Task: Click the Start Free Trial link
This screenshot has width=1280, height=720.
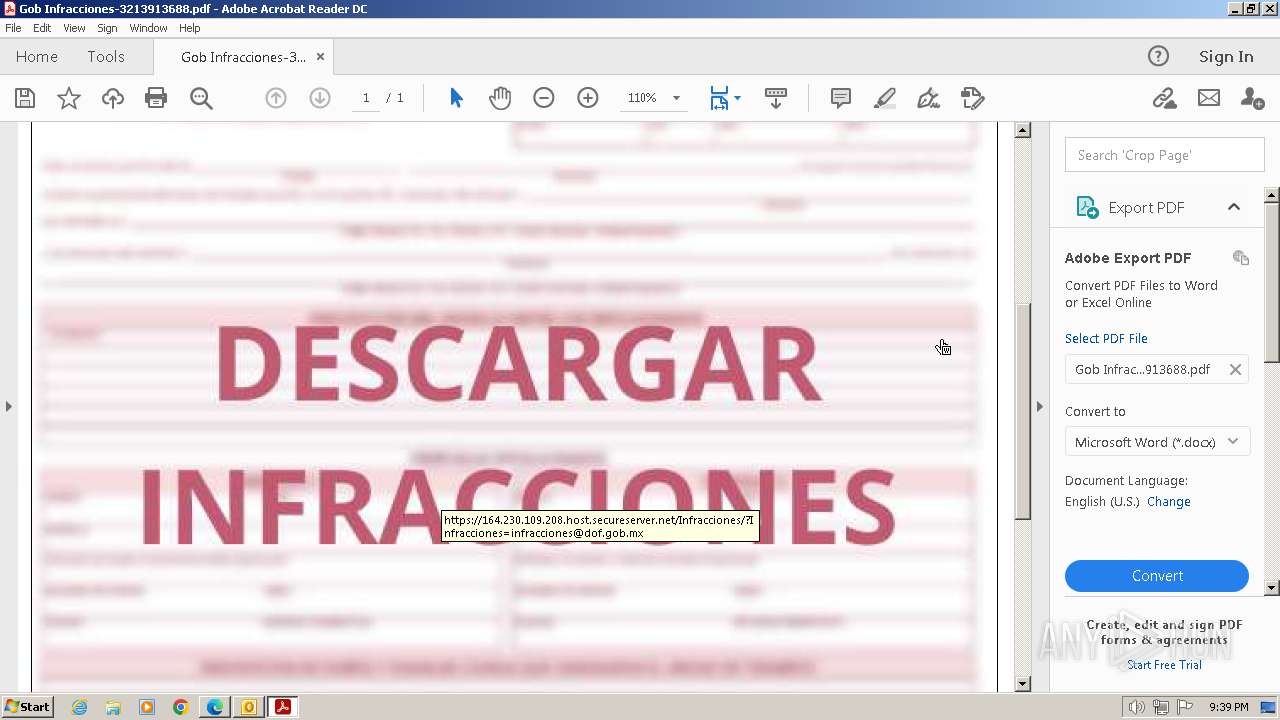Action: pos(1164,665)
